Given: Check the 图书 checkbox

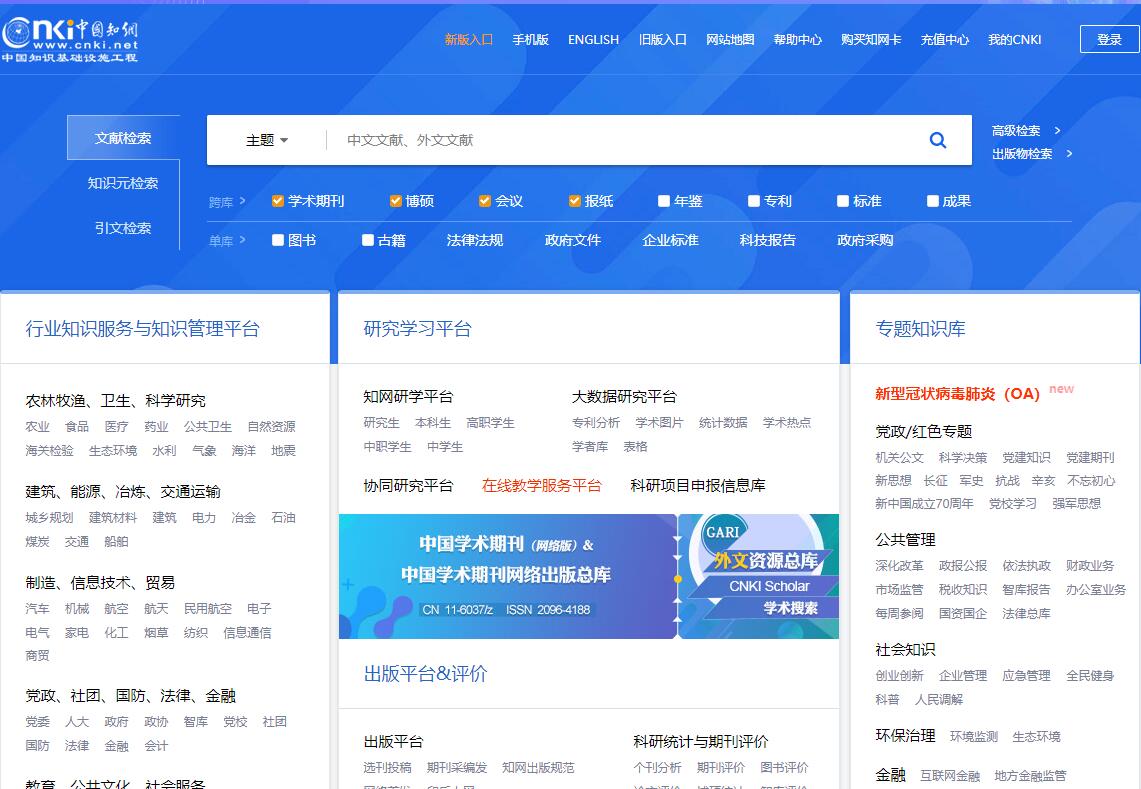Looking at the screenshot, I should 277,240.
